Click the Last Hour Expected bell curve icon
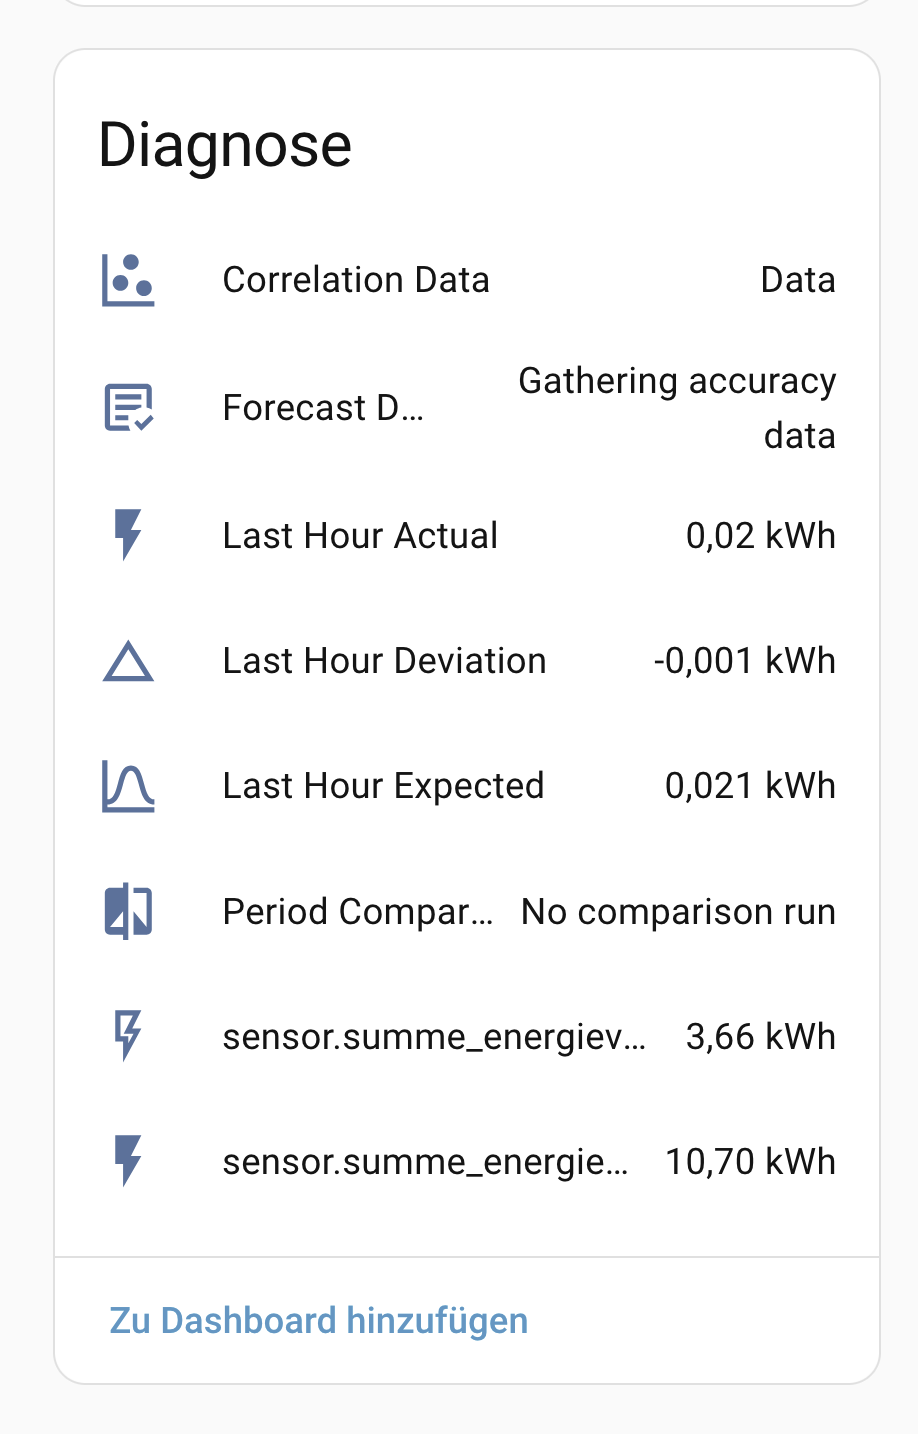Viewport: 918px width, 1434px height. click(128, 786)
